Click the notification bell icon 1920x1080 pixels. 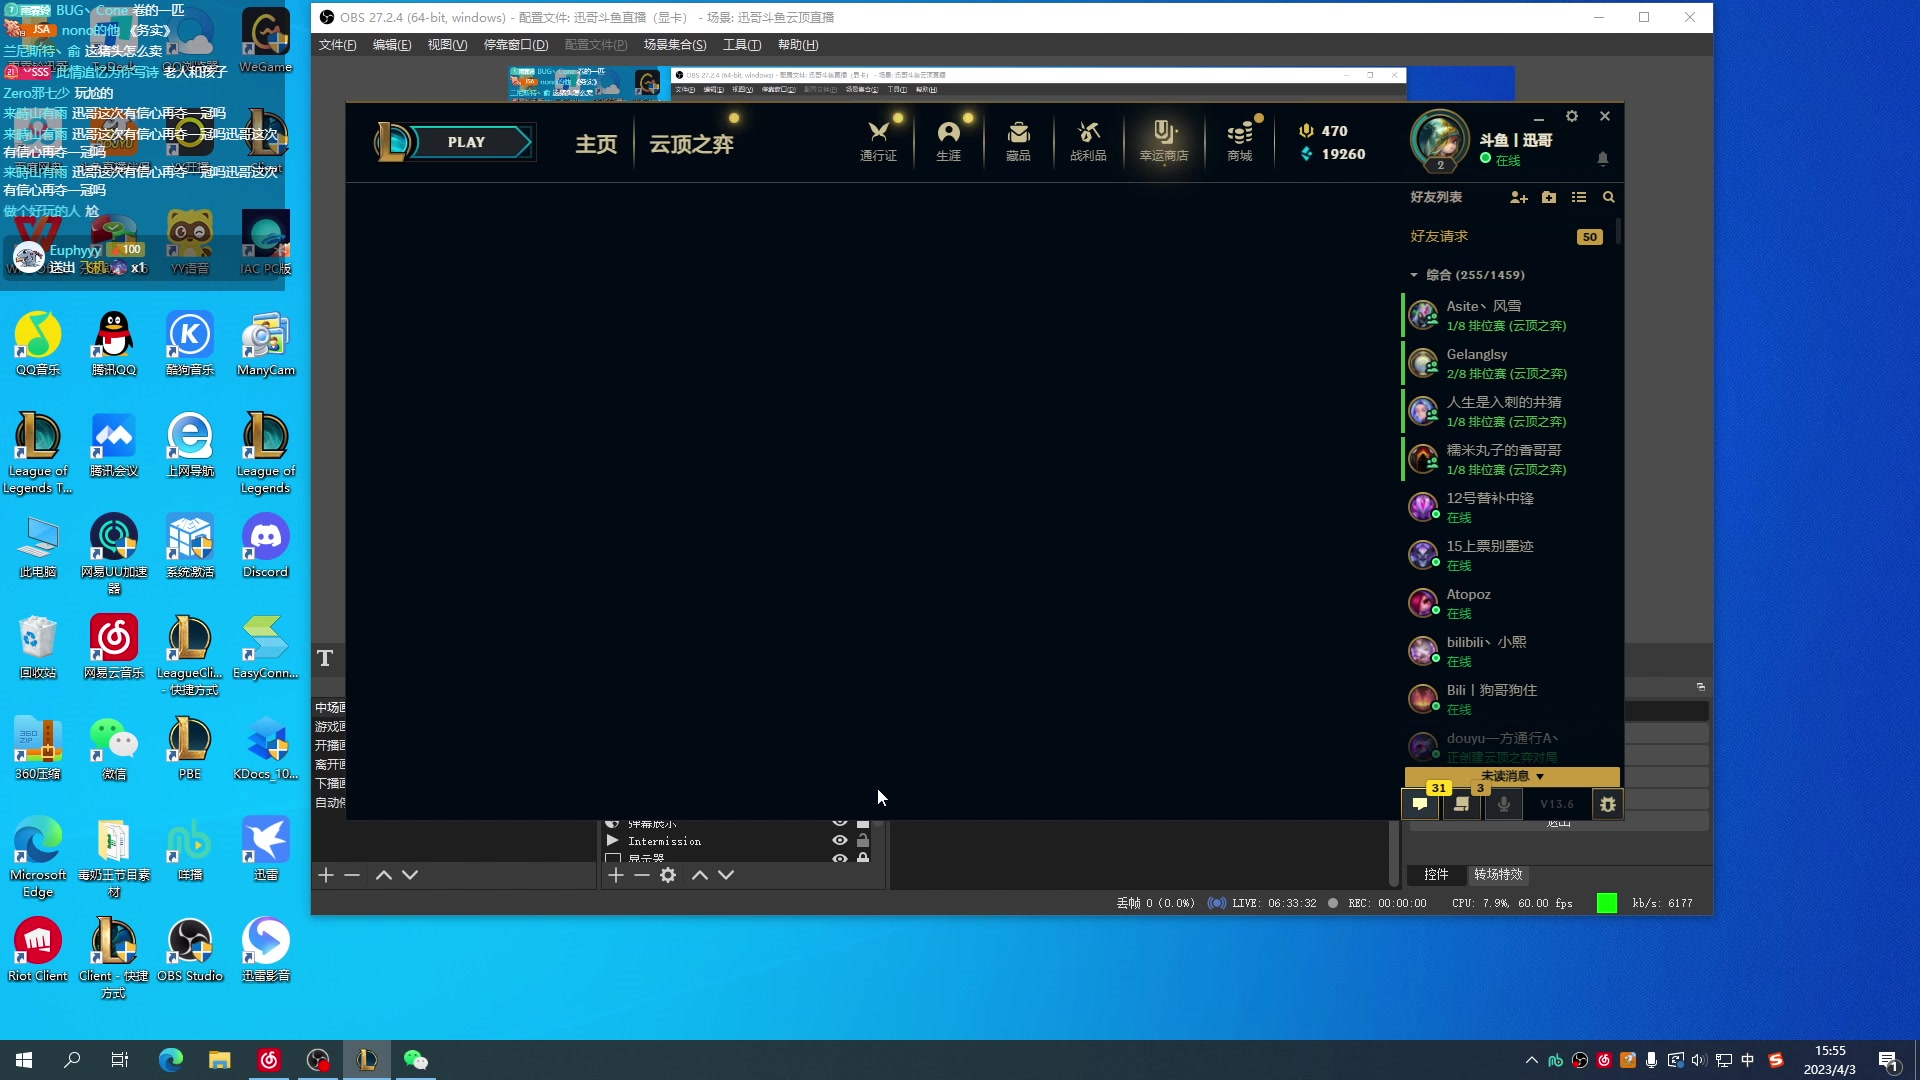pos(1603,159)
